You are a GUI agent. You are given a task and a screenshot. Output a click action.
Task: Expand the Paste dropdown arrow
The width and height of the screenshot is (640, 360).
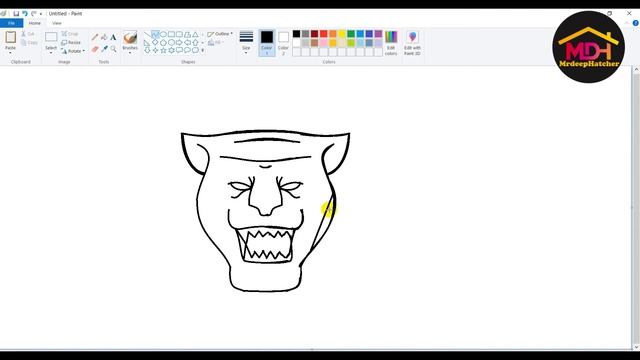point(10,53)
